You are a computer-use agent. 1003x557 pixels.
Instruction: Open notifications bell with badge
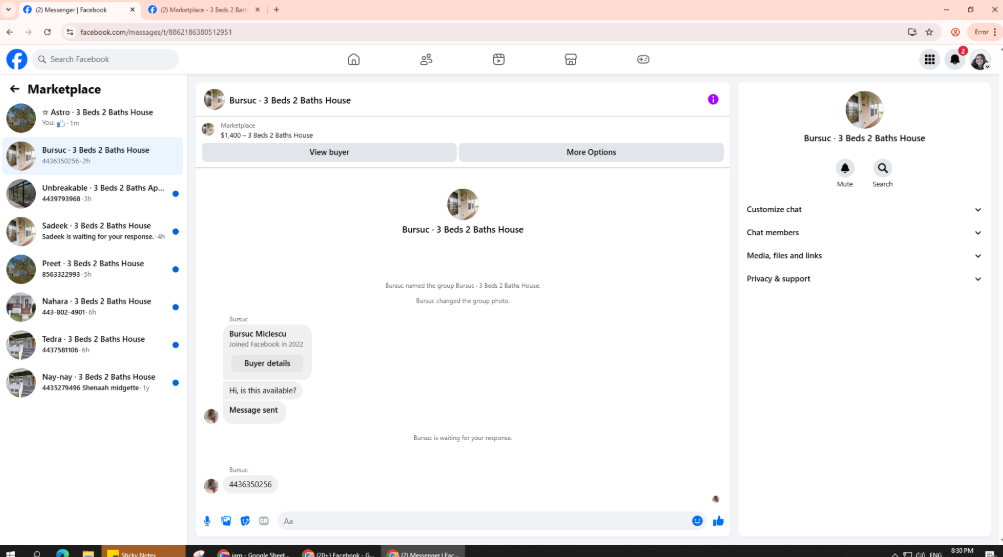click(x=955, y=59)
